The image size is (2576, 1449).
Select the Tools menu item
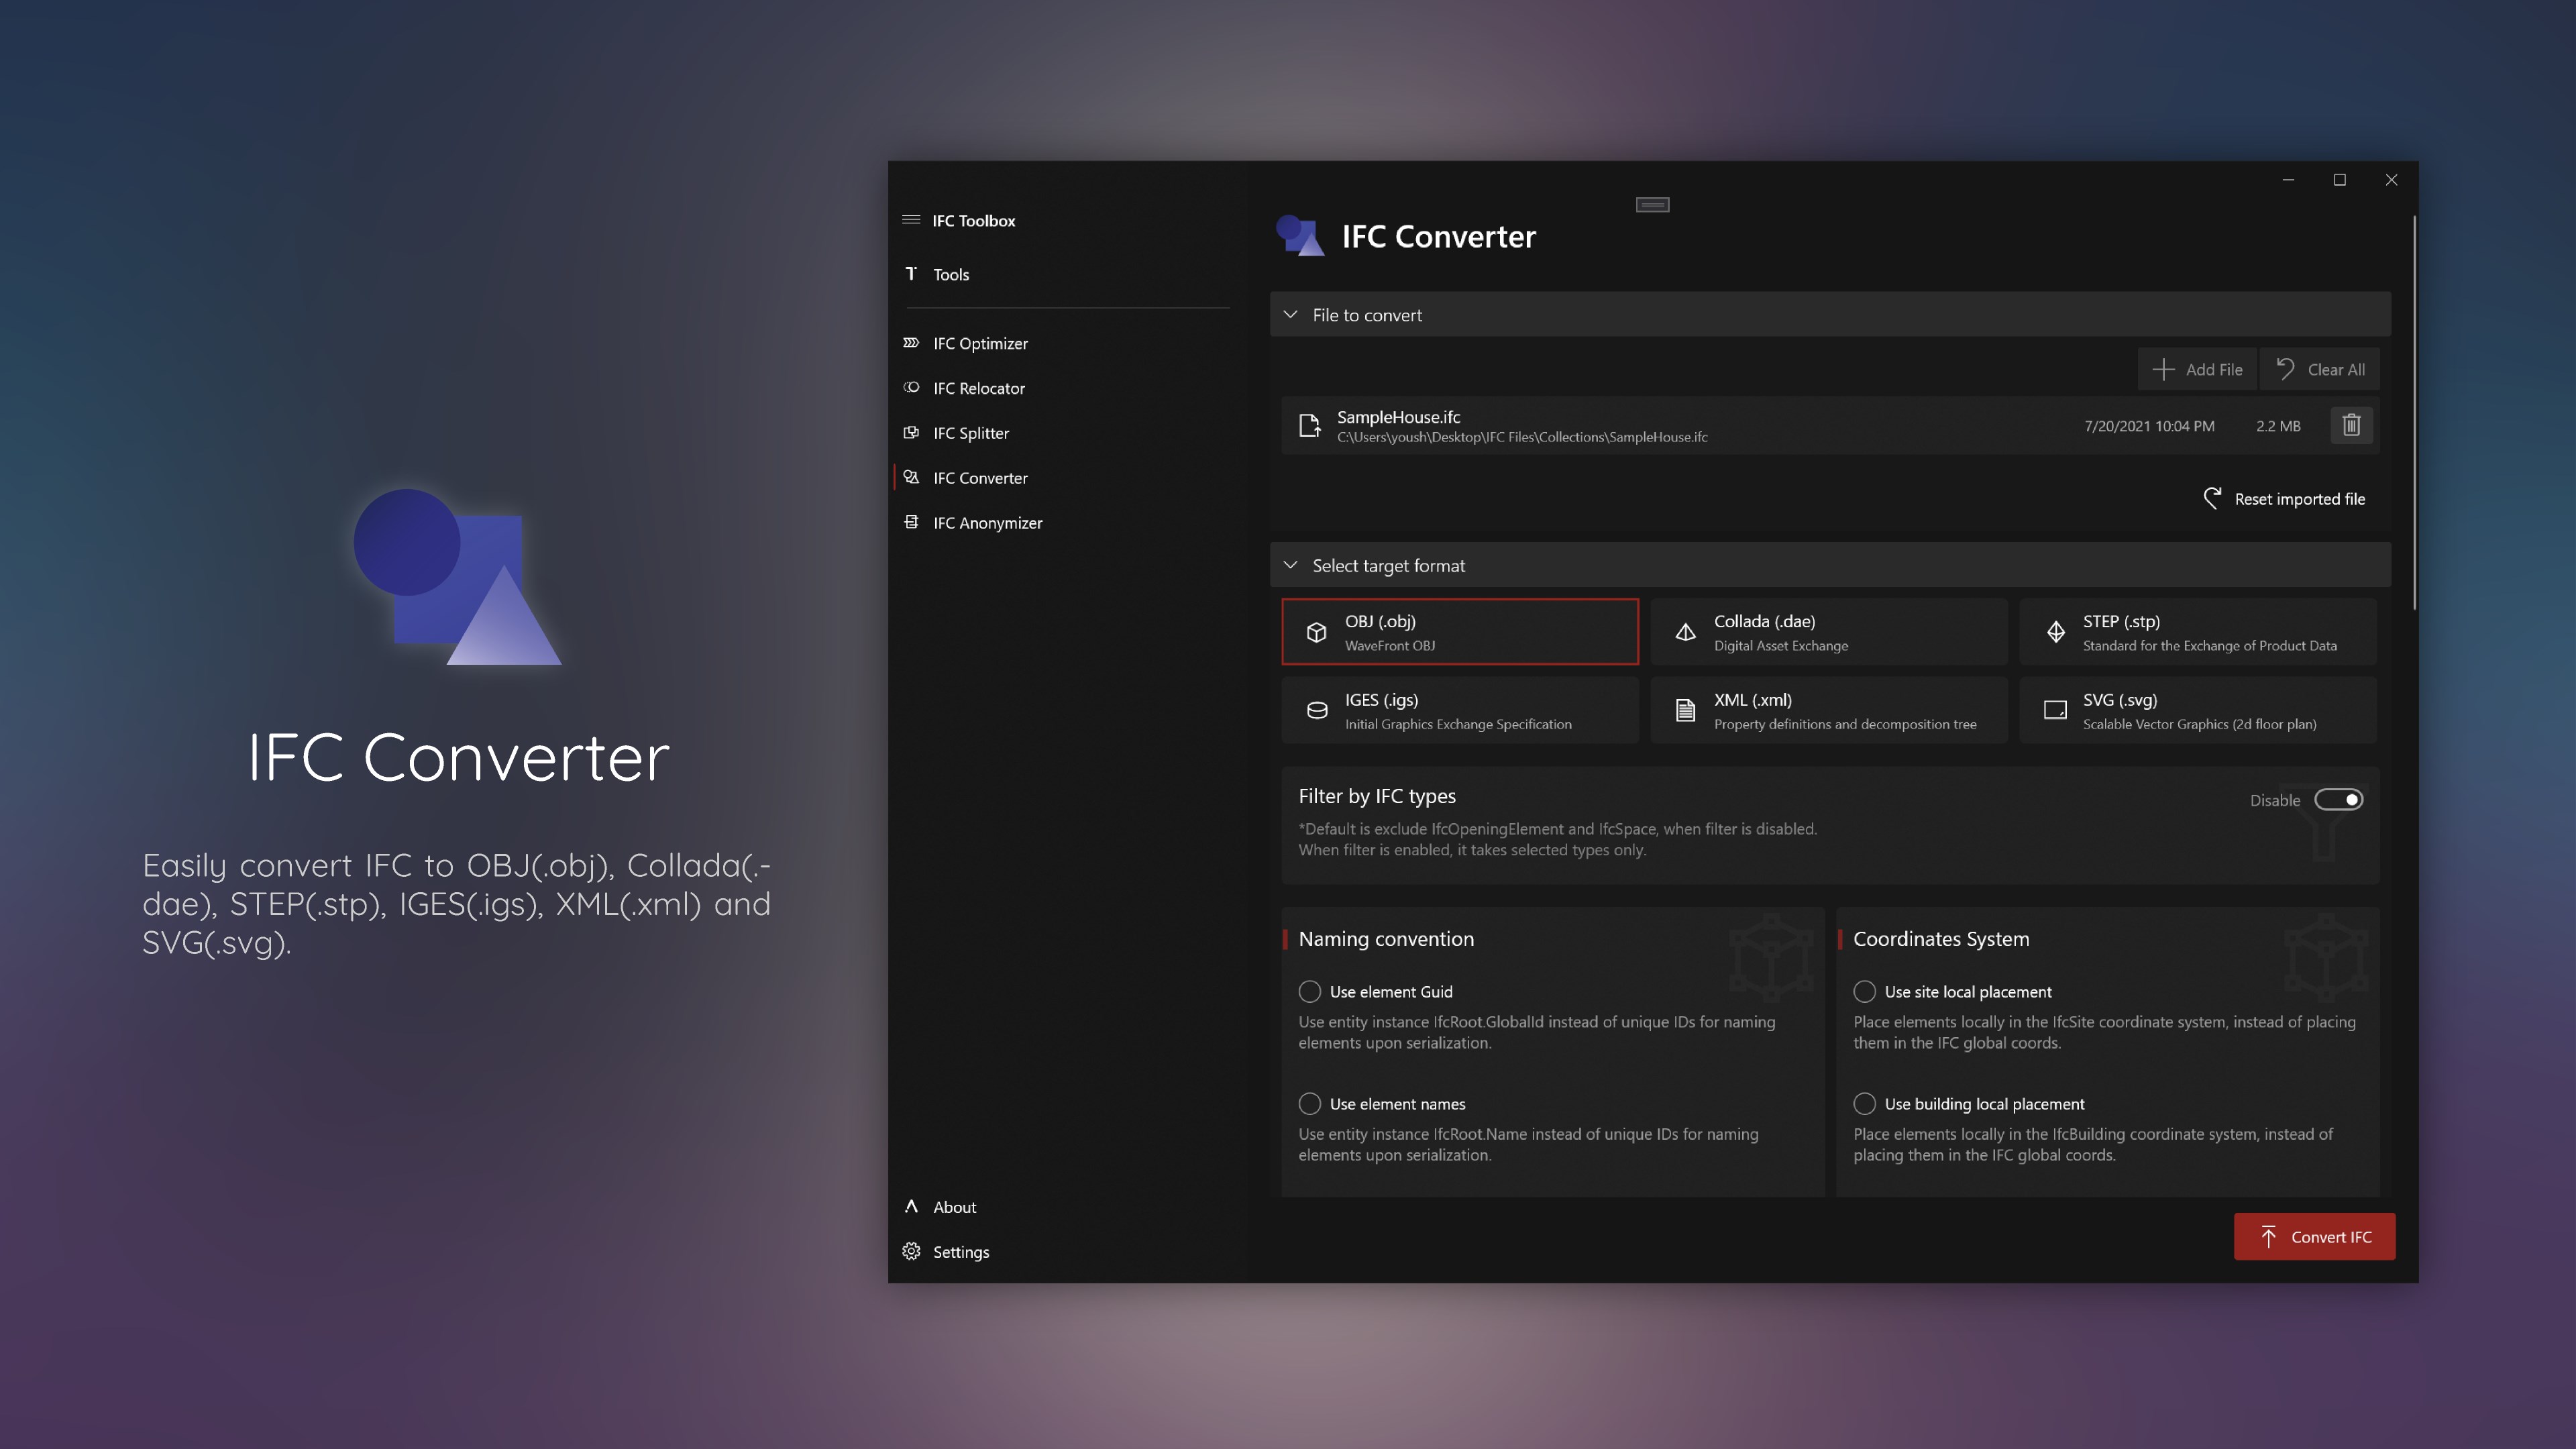(x=950, y=274)
